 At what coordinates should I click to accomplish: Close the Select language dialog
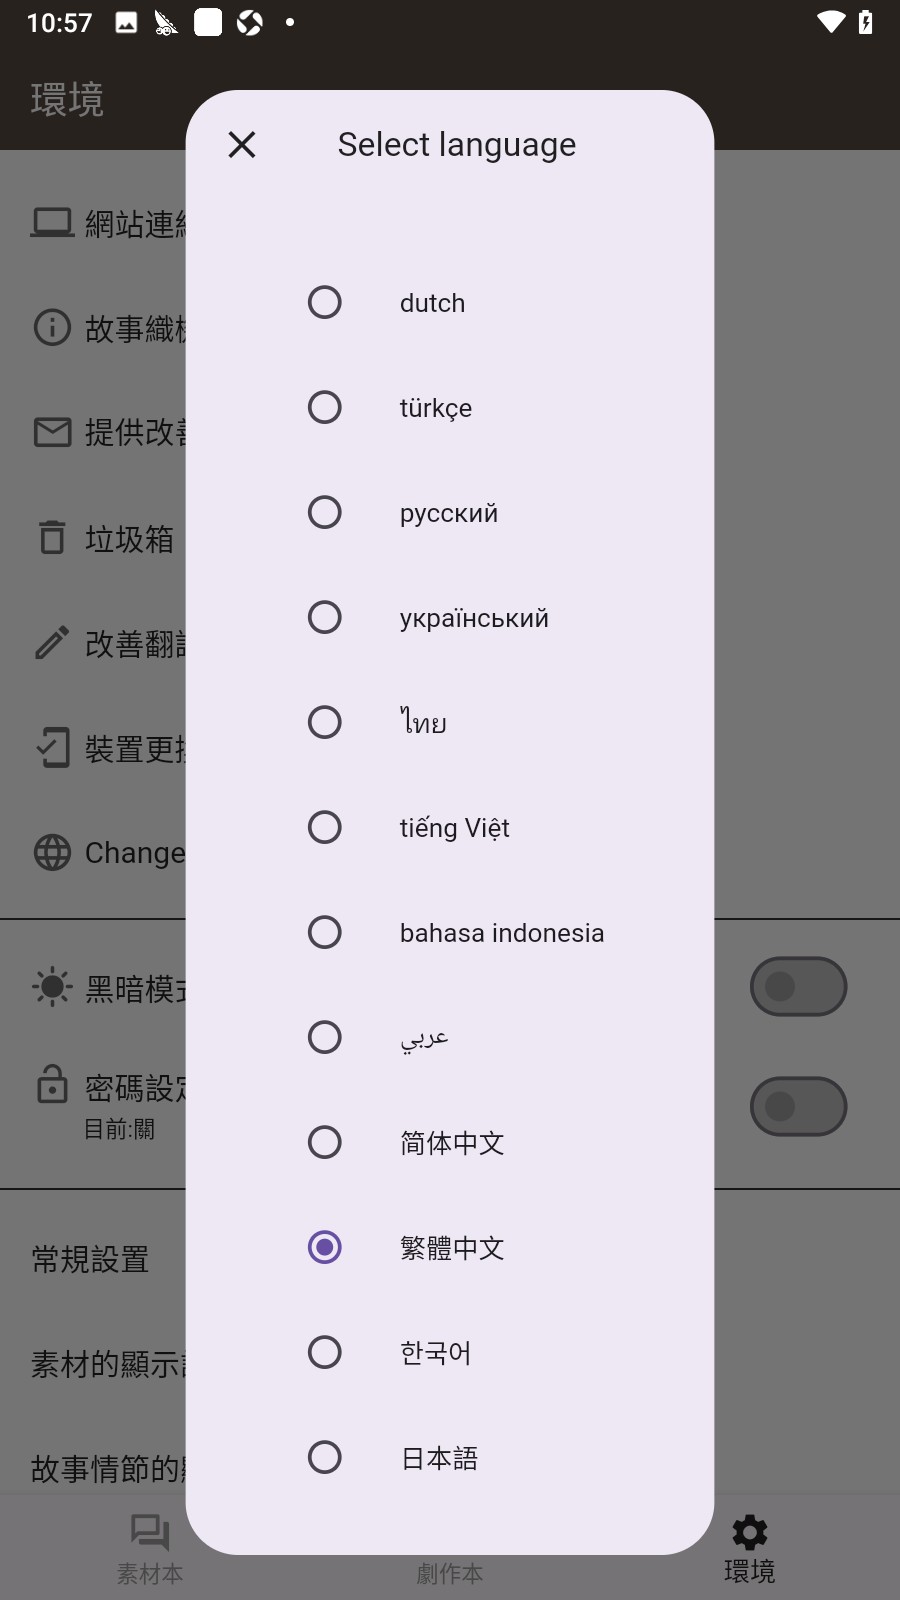pyautogui.click(x=240, y=144)
